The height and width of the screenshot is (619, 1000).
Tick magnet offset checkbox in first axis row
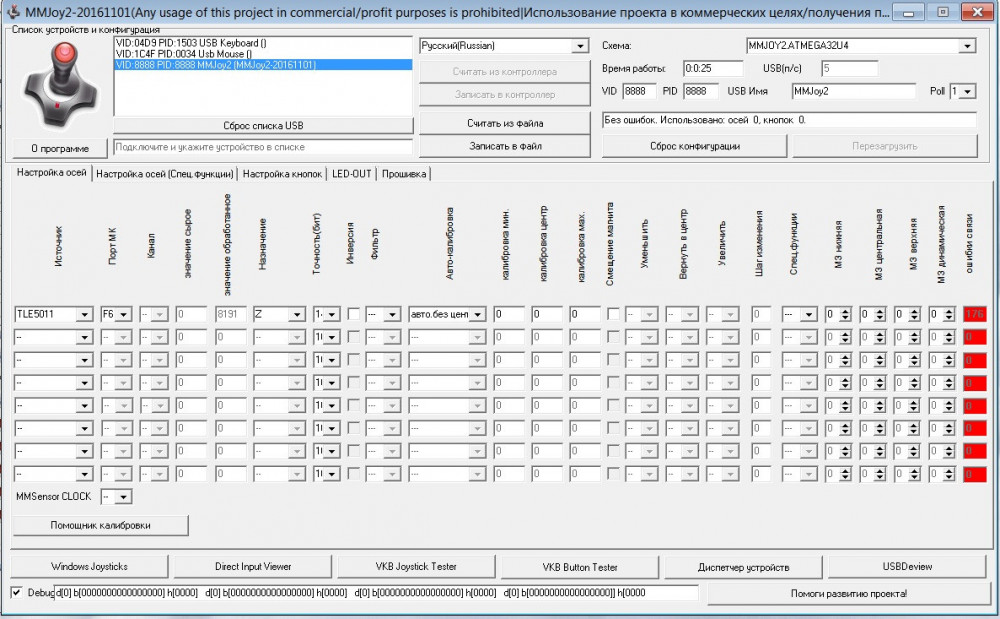[x=613, y=314]
